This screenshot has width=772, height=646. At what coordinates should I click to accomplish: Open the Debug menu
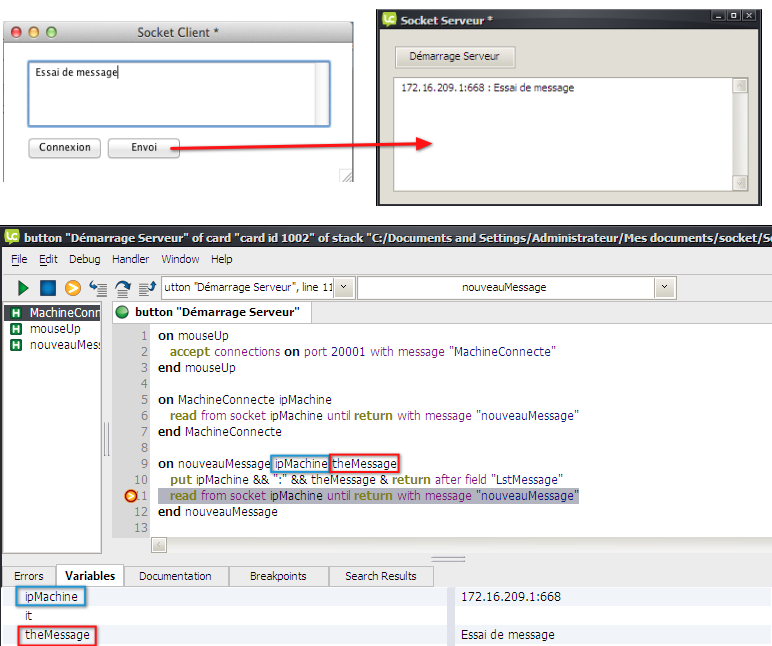[x=84, y=259]
